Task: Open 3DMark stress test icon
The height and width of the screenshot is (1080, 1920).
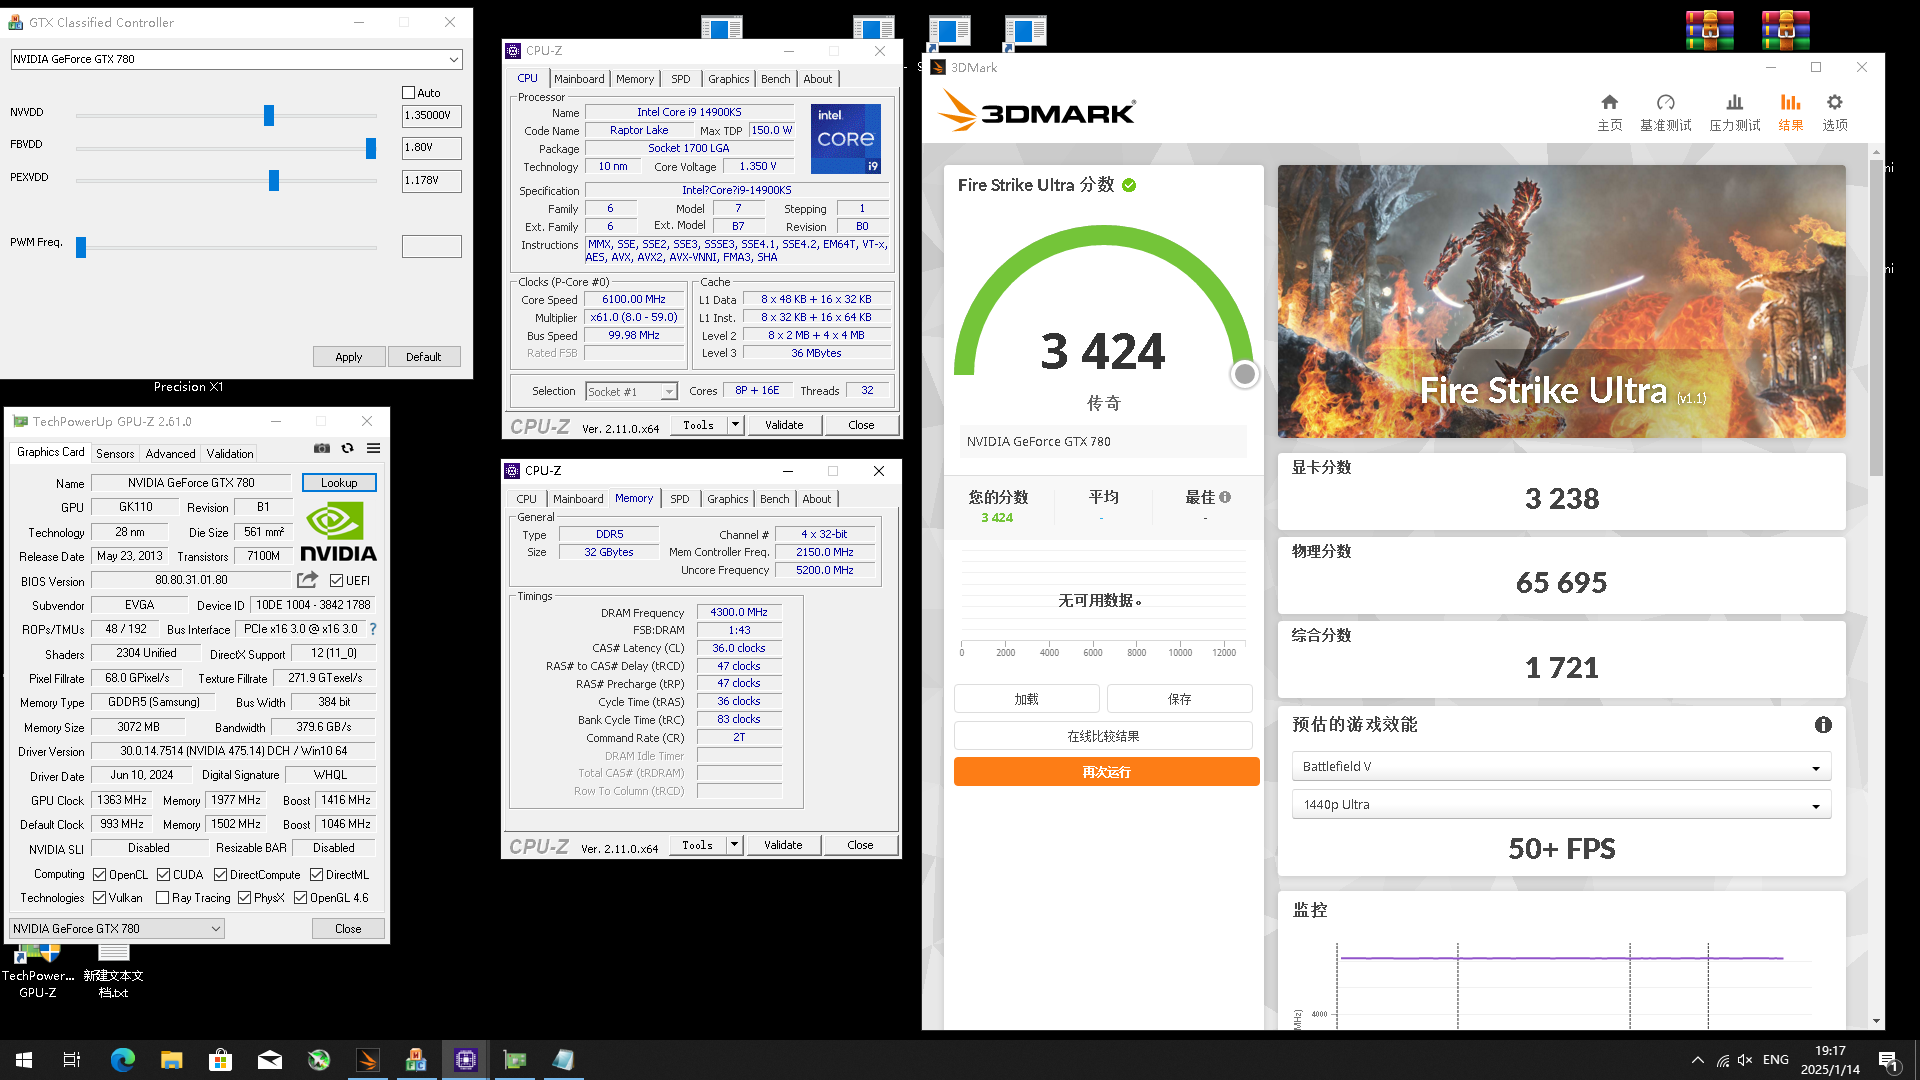Action: click(x=1734, y=102)
